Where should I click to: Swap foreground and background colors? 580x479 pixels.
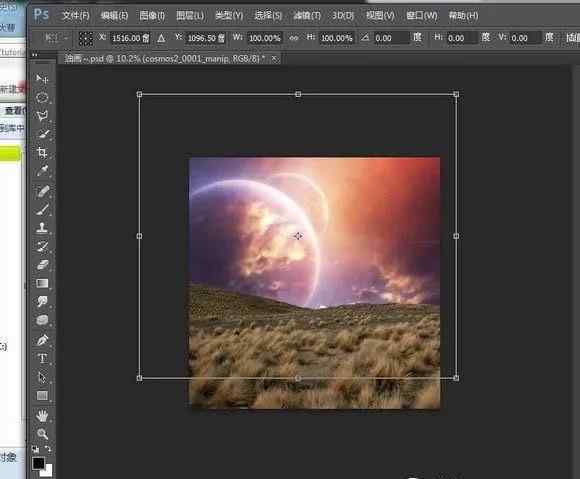coord(48,449)
